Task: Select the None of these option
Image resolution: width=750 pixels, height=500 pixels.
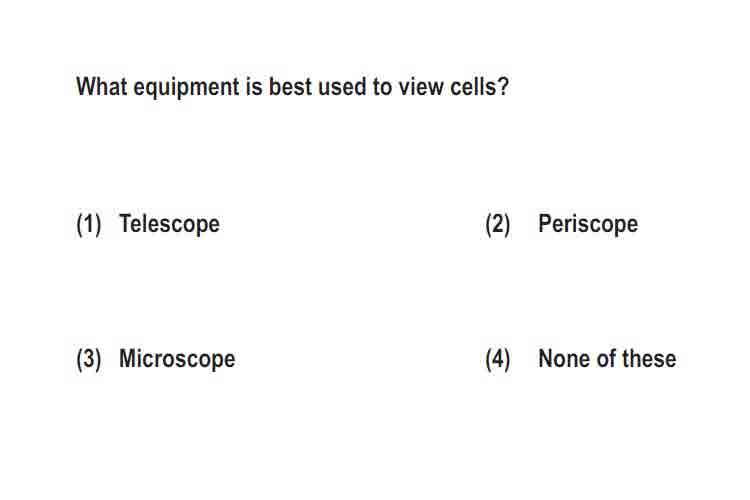Action: point(607,358)
